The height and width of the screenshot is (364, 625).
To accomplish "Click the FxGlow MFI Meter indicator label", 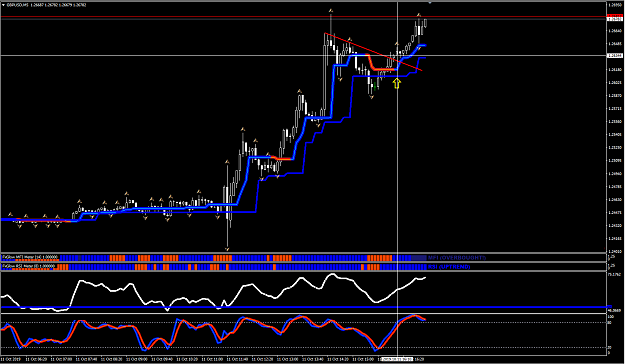I will tap(30, 257).
